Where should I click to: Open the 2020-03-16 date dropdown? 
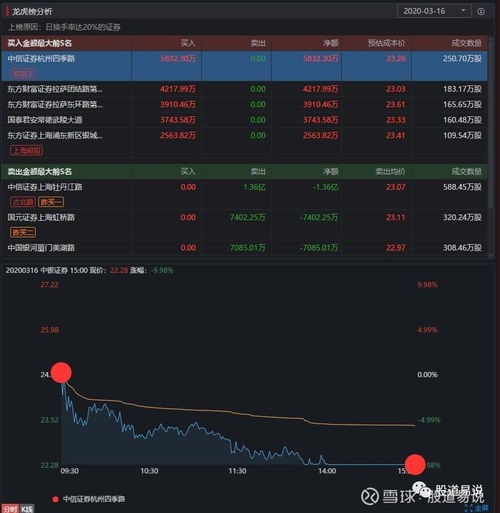(434, 11)
